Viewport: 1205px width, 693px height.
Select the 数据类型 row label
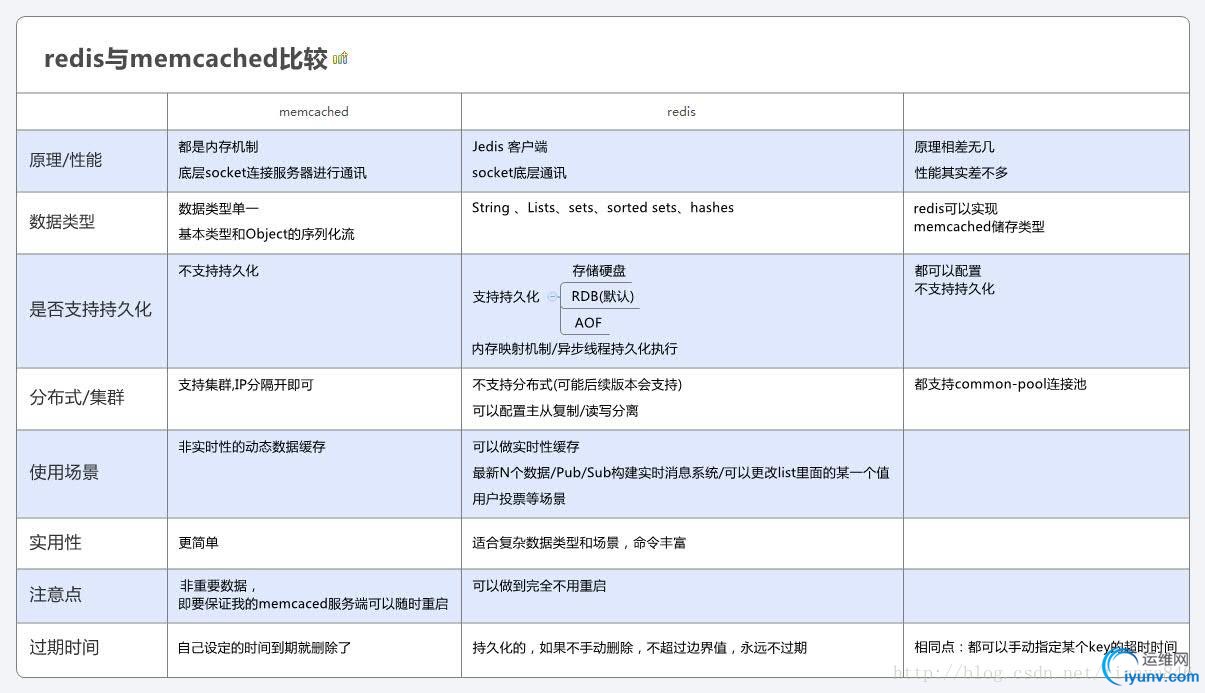62,222
